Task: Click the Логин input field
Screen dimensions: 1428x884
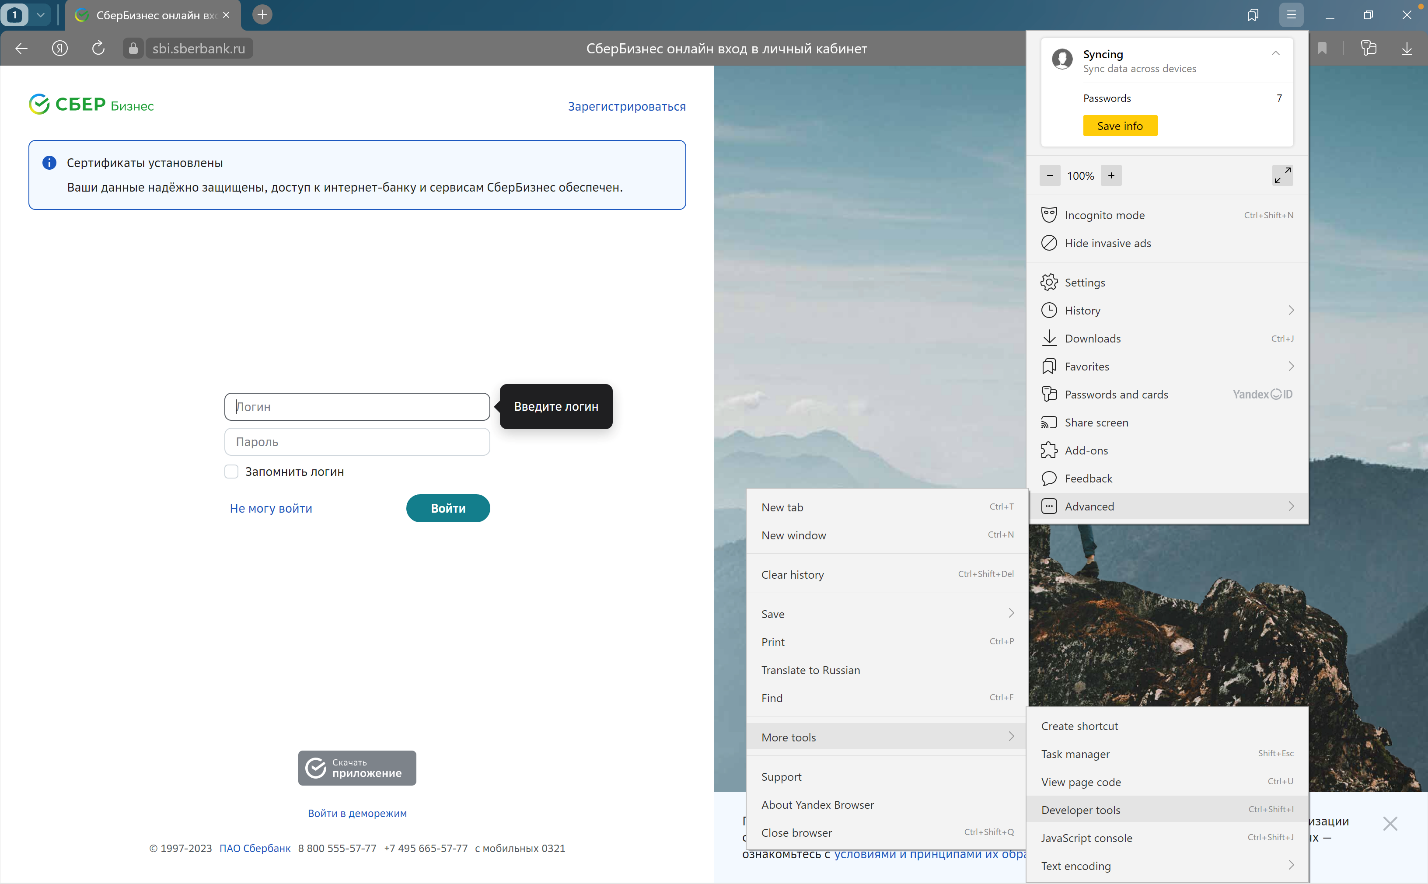Action: pyautogui.click(x=357, y=407)
